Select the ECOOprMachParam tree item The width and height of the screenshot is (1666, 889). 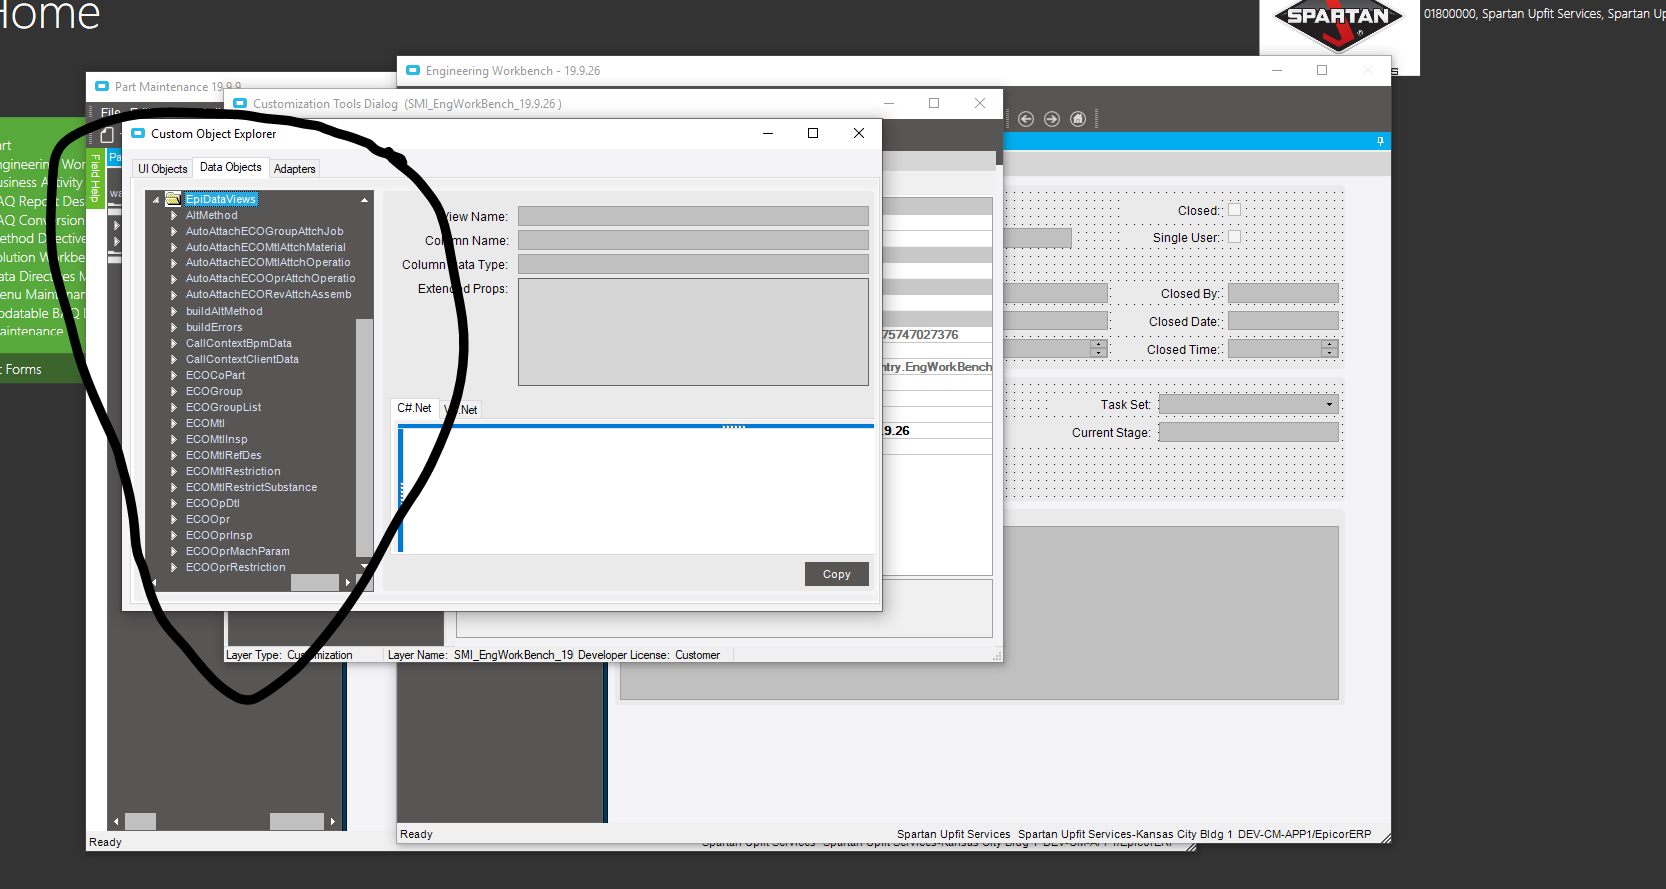point(237,551)
